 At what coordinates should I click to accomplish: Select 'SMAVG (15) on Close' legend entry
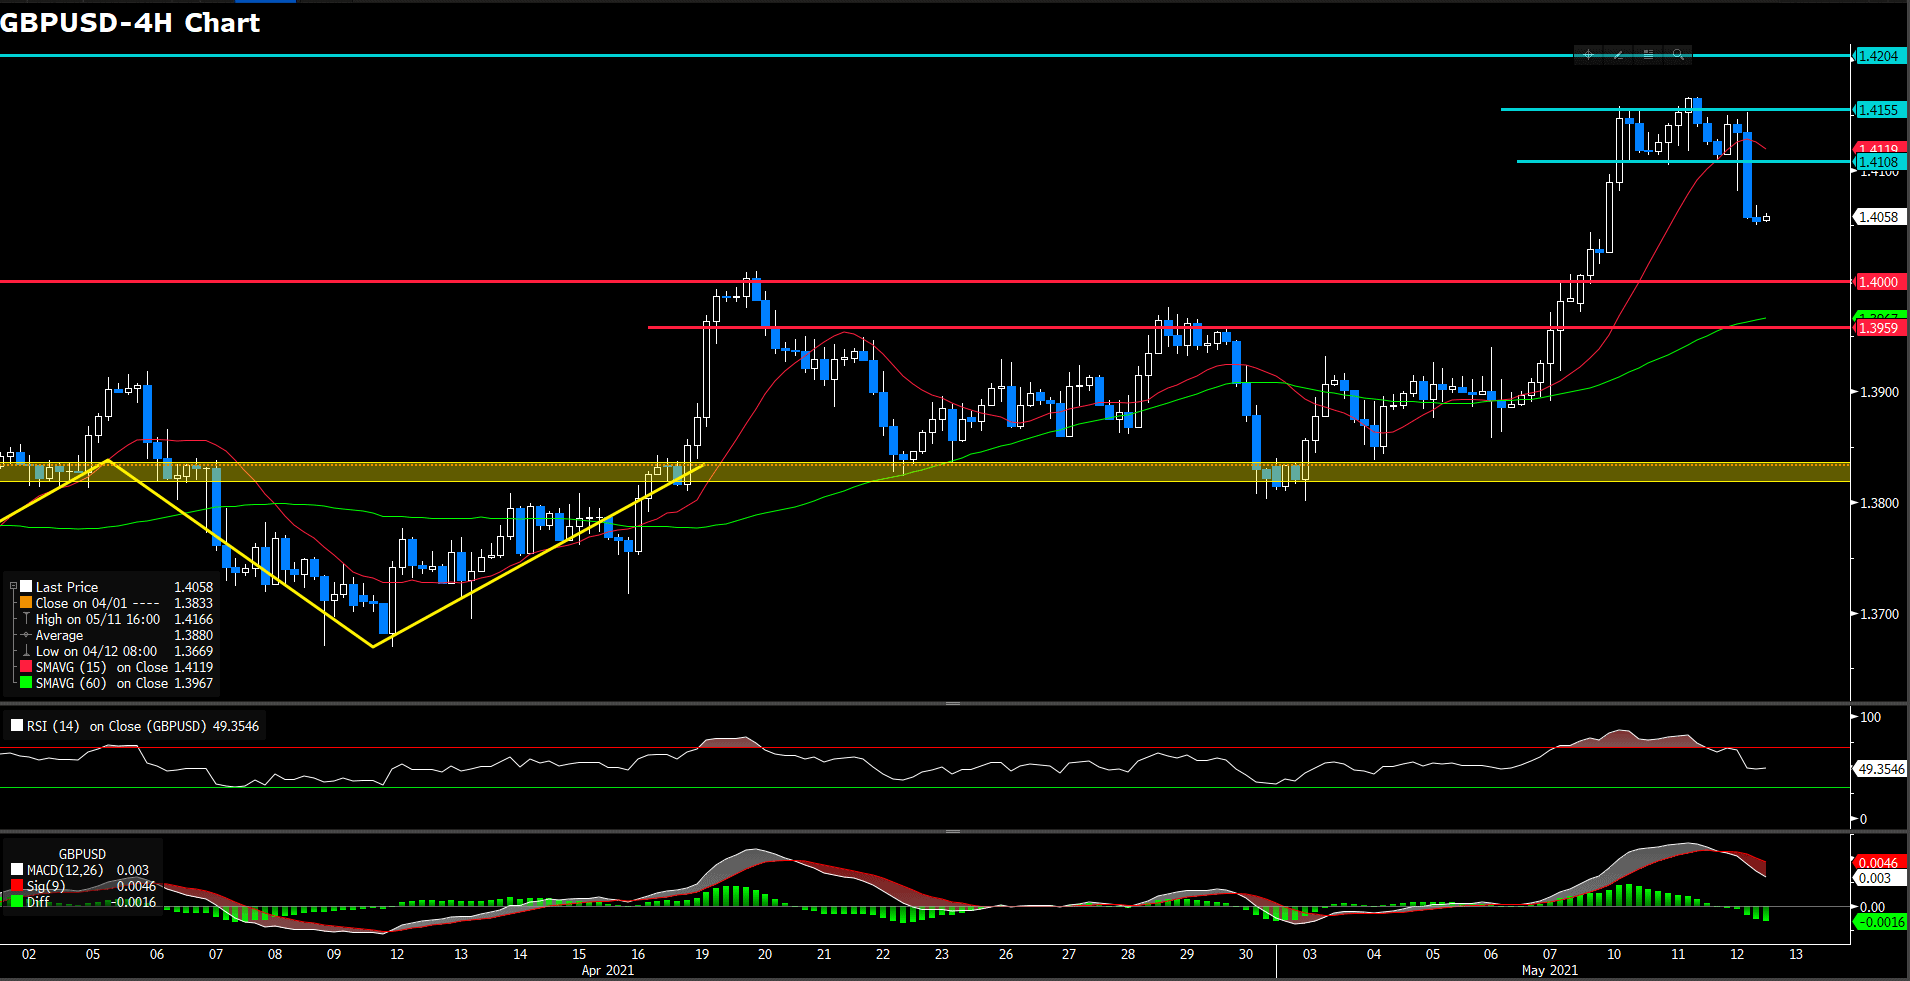point(102,667)
